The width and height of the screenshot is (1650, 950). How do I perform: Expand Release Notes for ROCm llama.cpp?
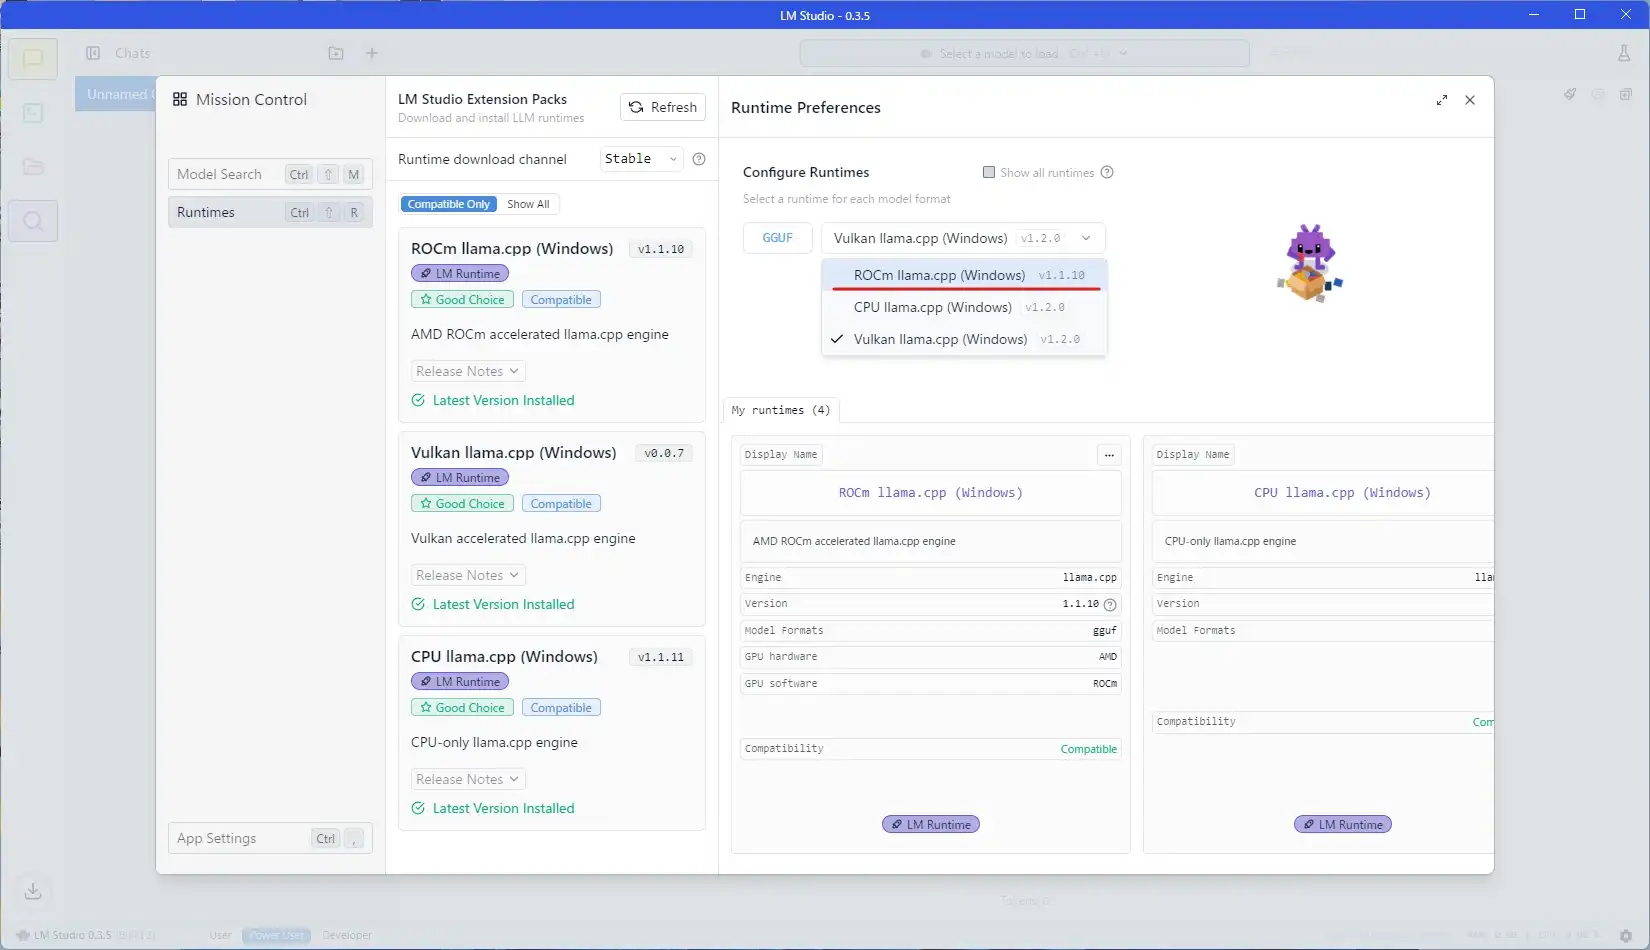(467, 371)
